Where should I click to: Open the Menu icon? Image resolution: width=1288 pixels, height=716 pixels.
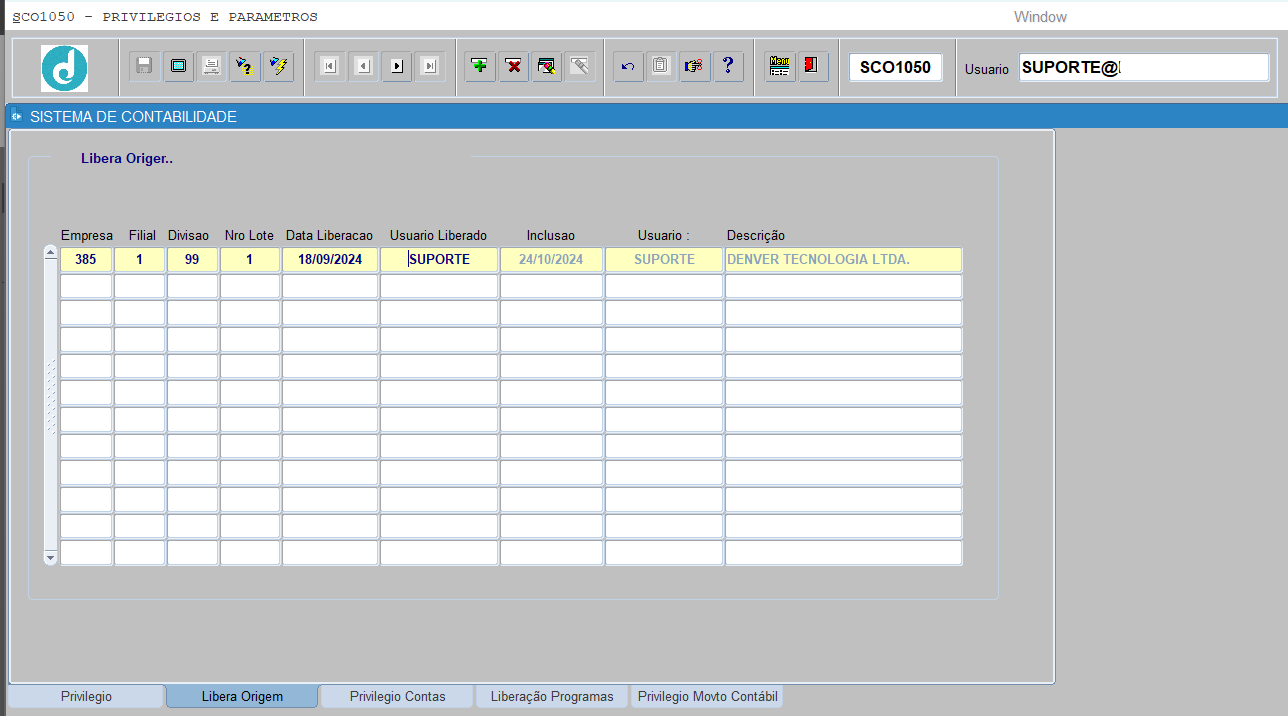(780, 67)
